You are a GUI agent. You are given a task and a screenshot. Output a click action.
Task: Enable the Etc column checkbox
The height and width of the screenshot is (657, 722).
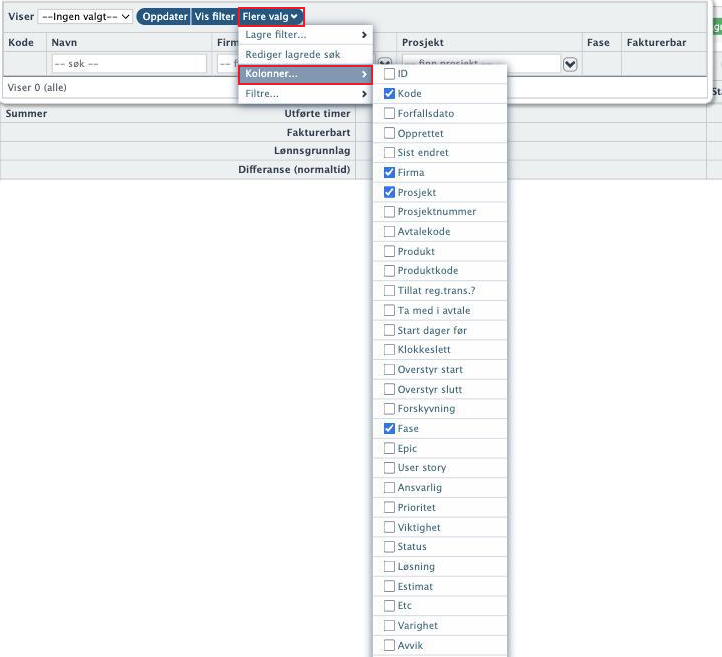click(390, 605)
